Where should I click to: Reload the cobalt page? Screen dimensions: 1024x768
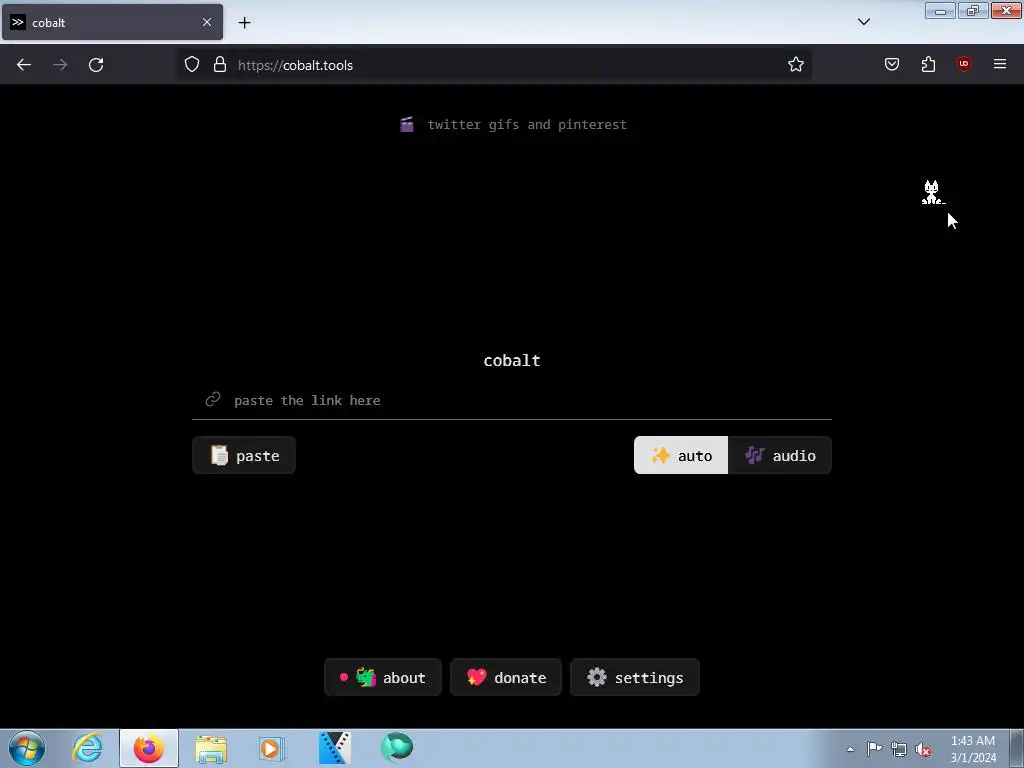(x=96, y=65)
